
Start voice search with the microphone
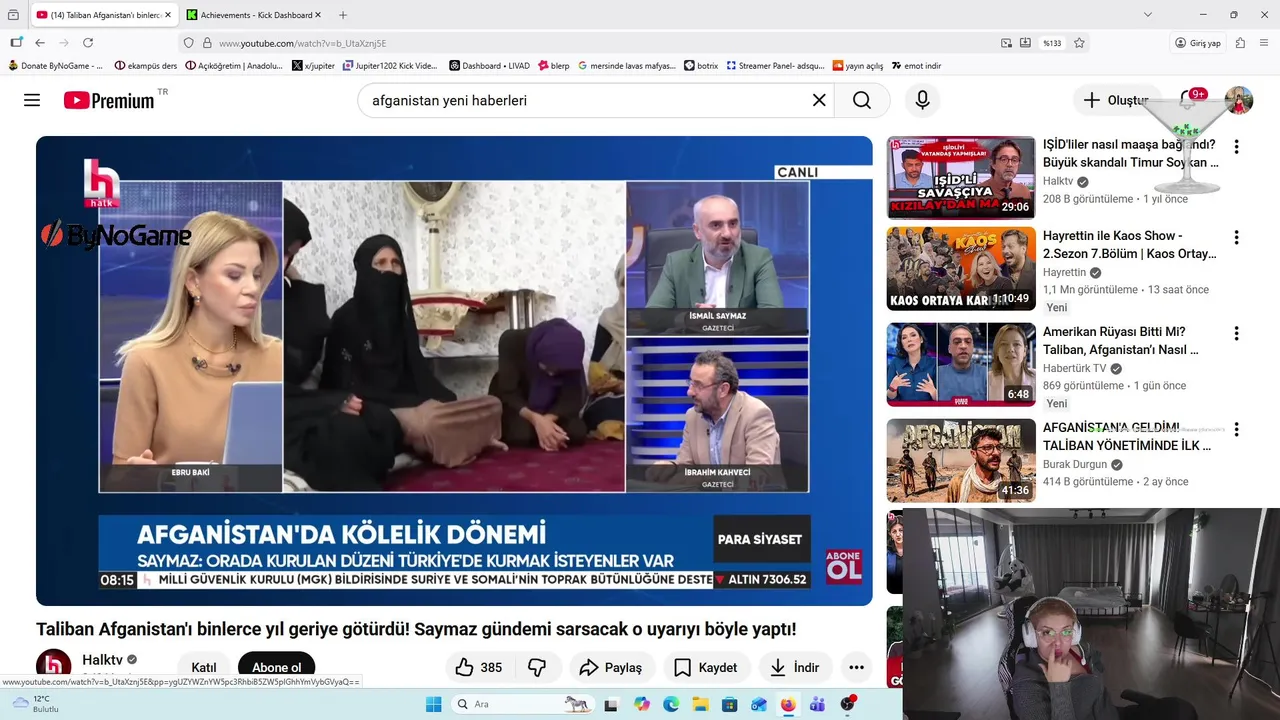[922, 100]
